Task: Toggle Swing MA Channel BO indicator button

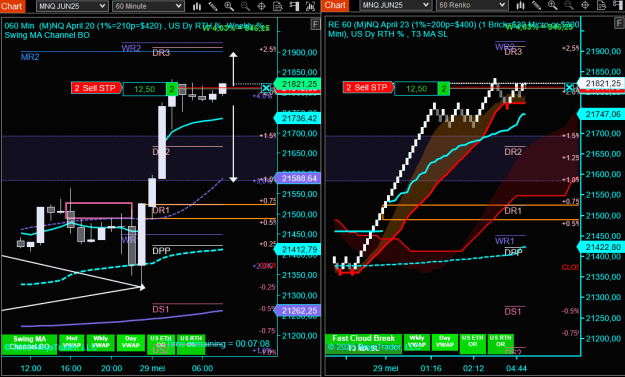Action: [29, 343]
